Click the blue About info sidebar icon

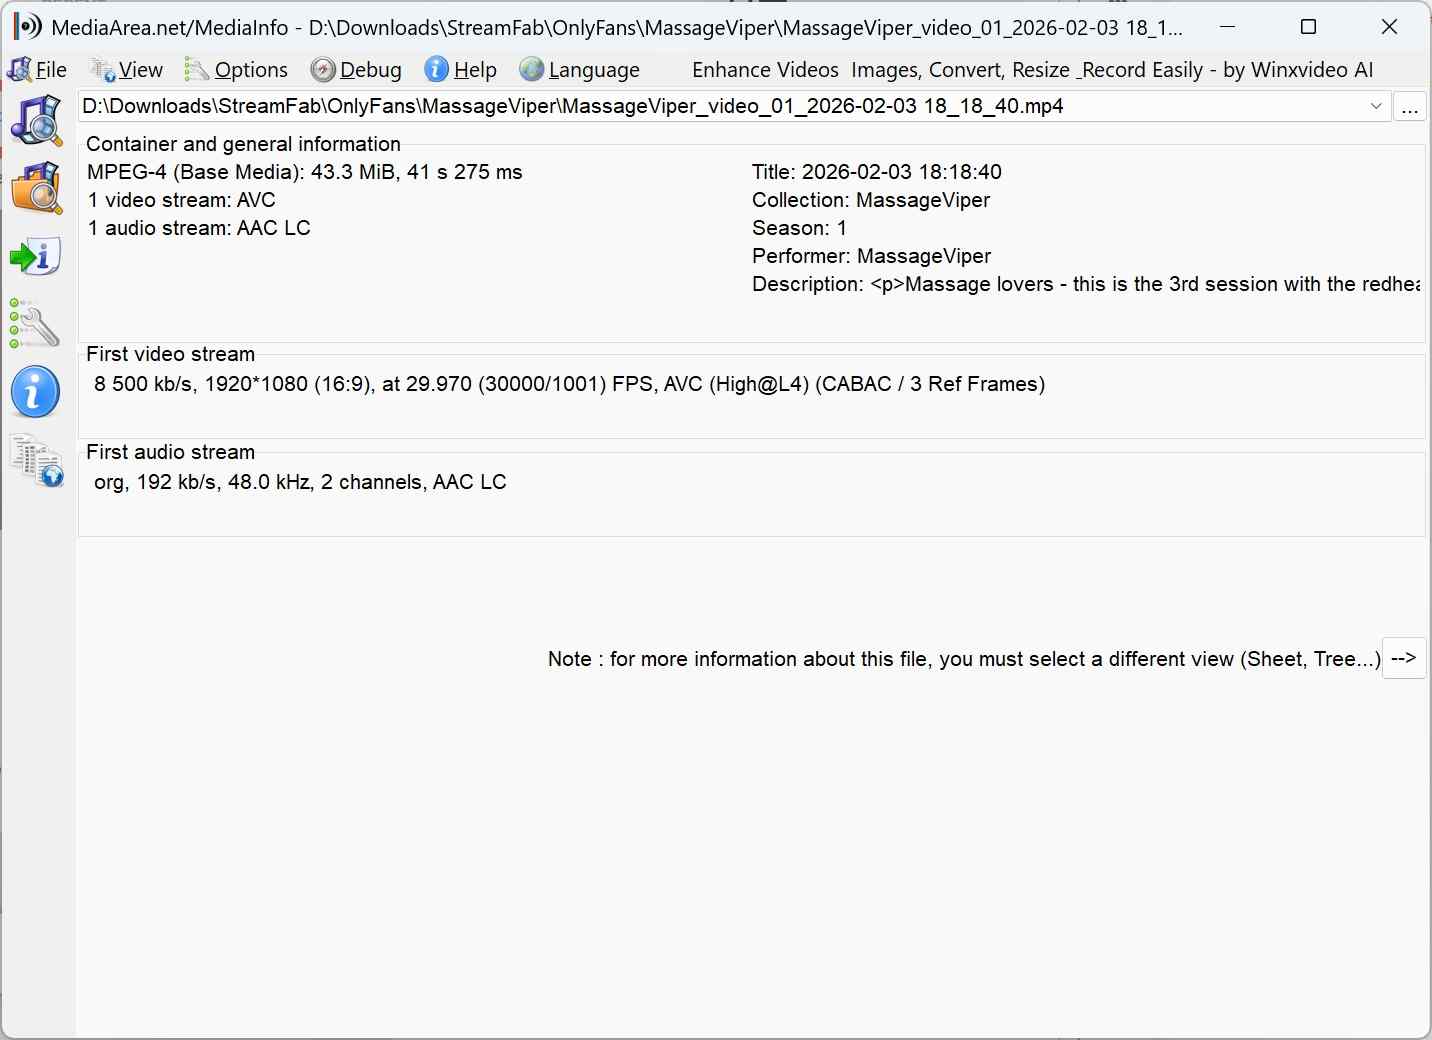click(x=36, y=391)
